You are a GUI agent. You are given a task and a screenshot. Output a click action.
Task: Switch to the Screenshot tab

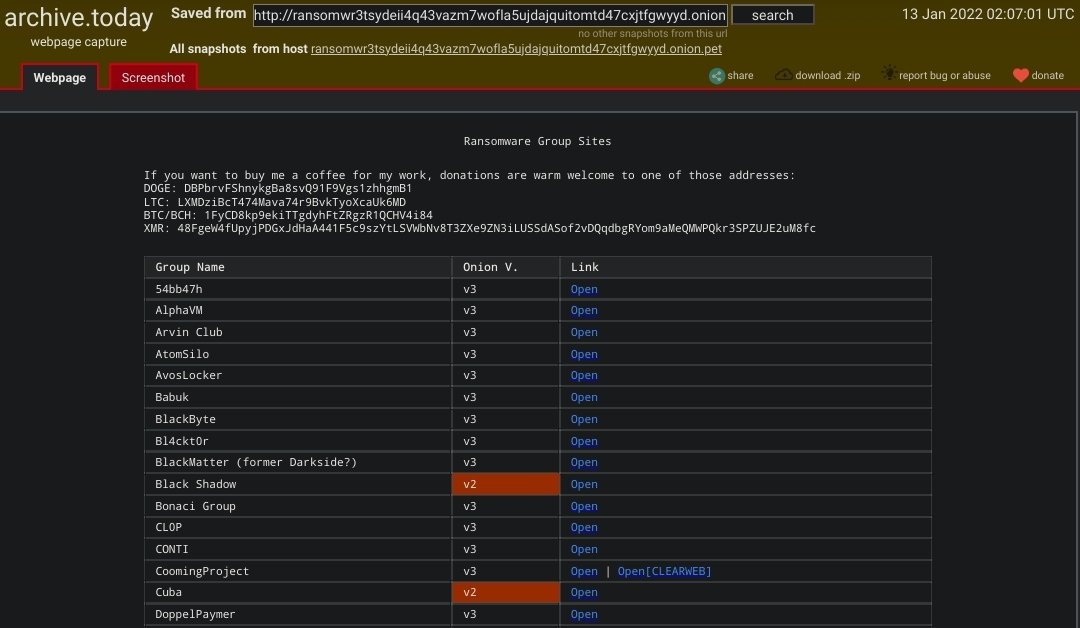click(x=153, y=78)
